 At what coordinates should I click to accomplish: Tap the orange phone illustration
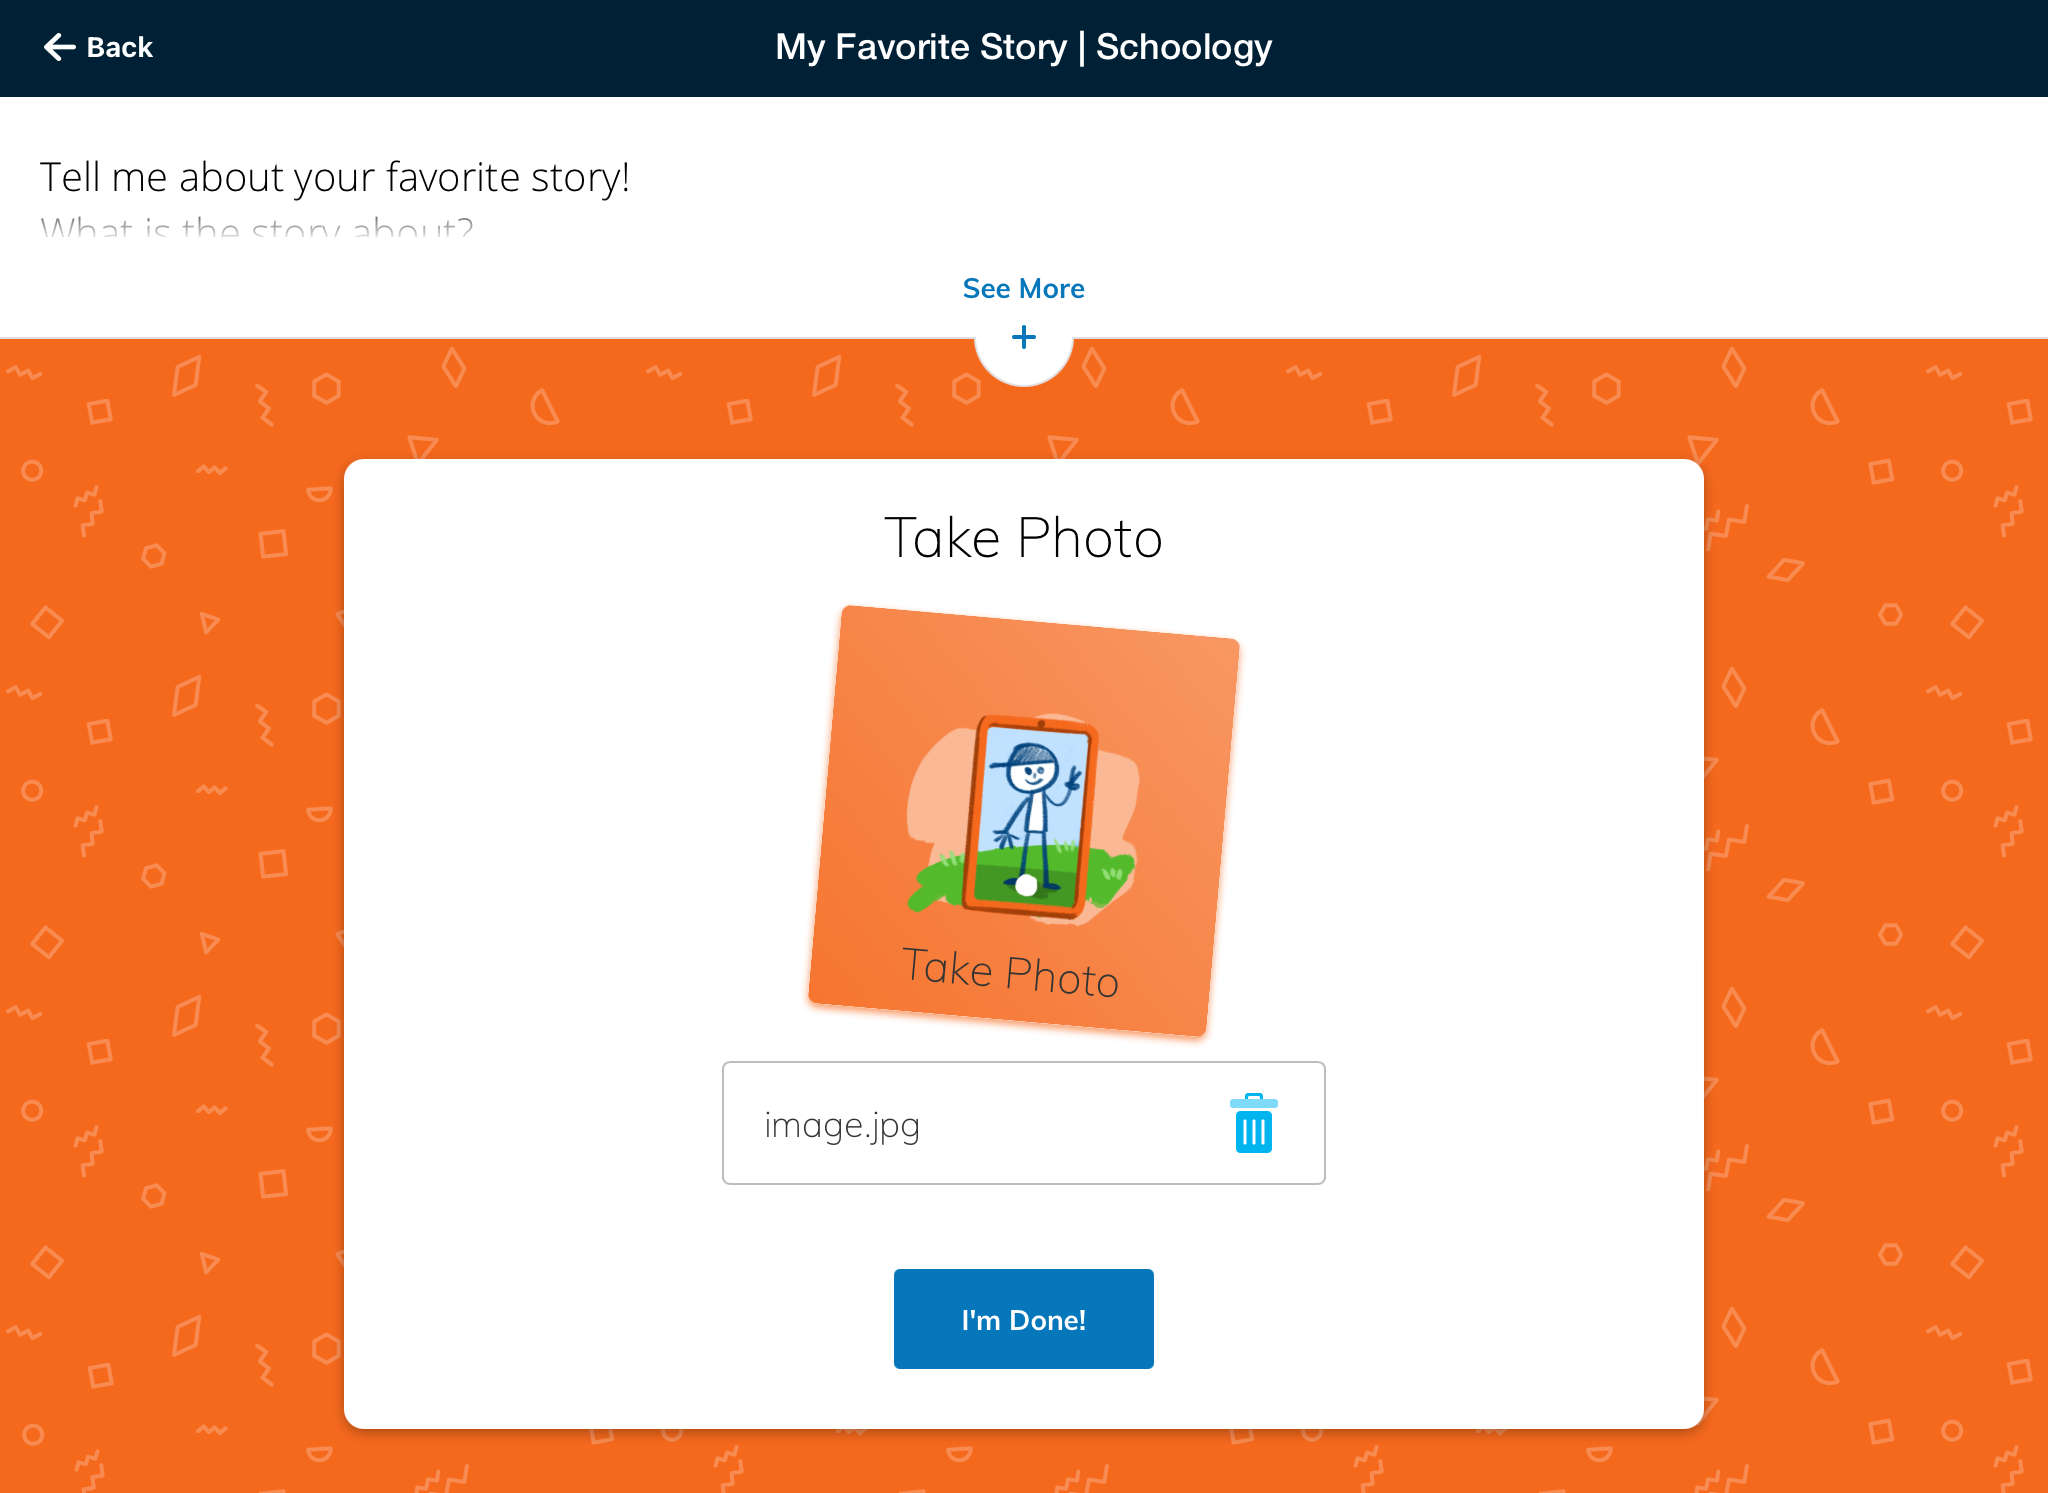click(1028, 815)
